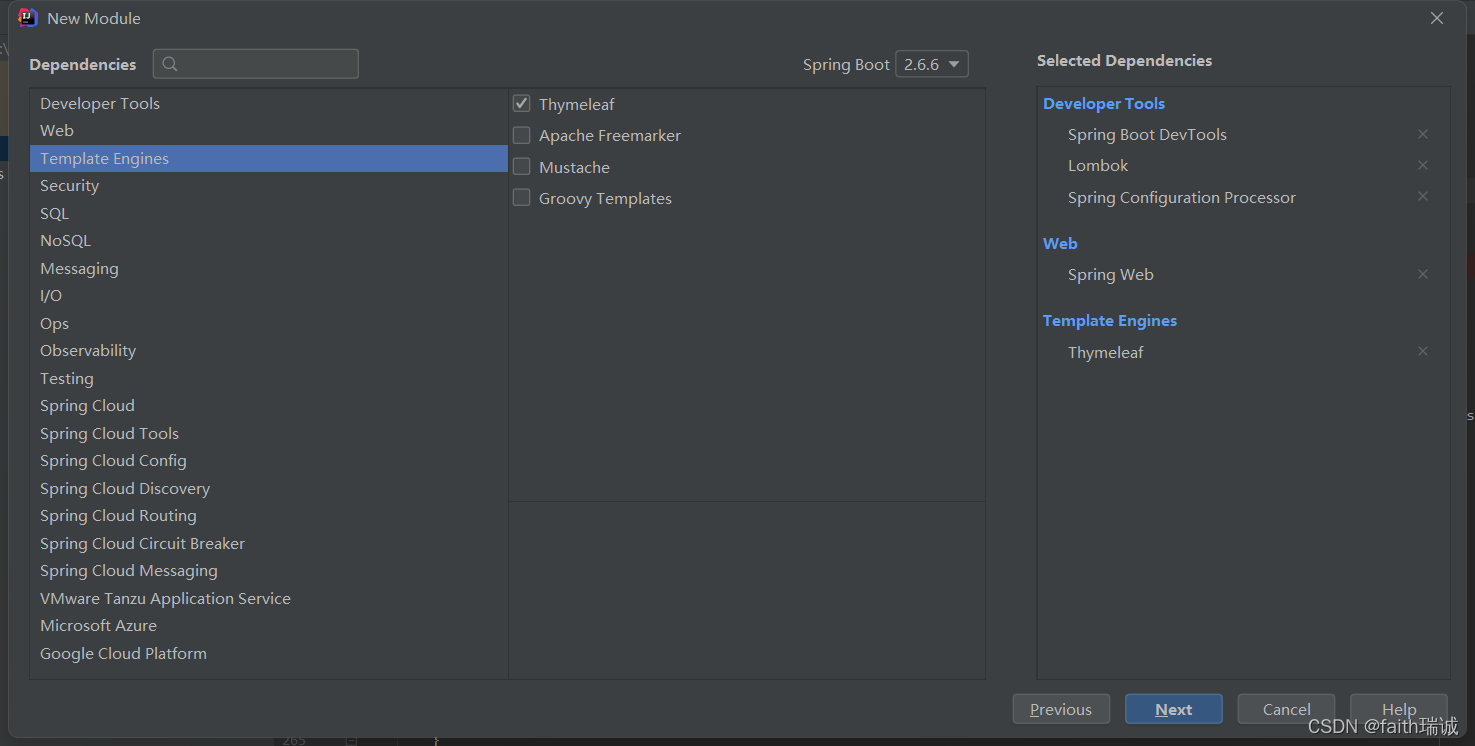Image resolution: width=1475 pixels, height=746 pixels.
Task: Select the Web category
Action: pyautogui.click(x=269, y=131)
